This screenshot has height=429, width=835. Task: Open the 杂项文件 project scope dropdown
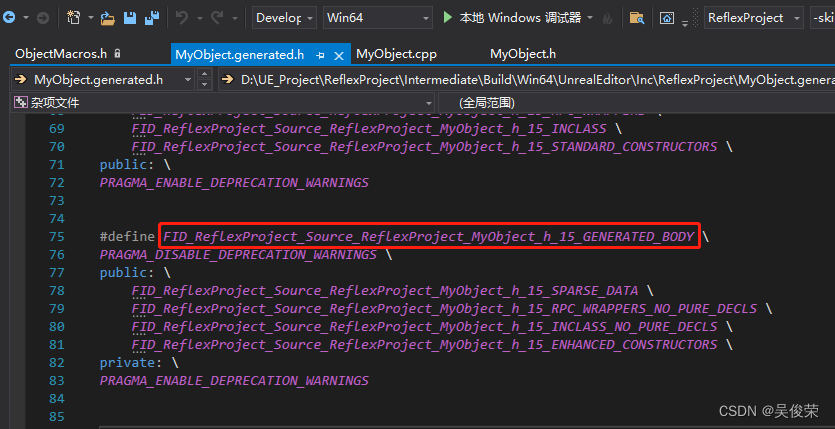pyautogui.click(x=224, y=103)
